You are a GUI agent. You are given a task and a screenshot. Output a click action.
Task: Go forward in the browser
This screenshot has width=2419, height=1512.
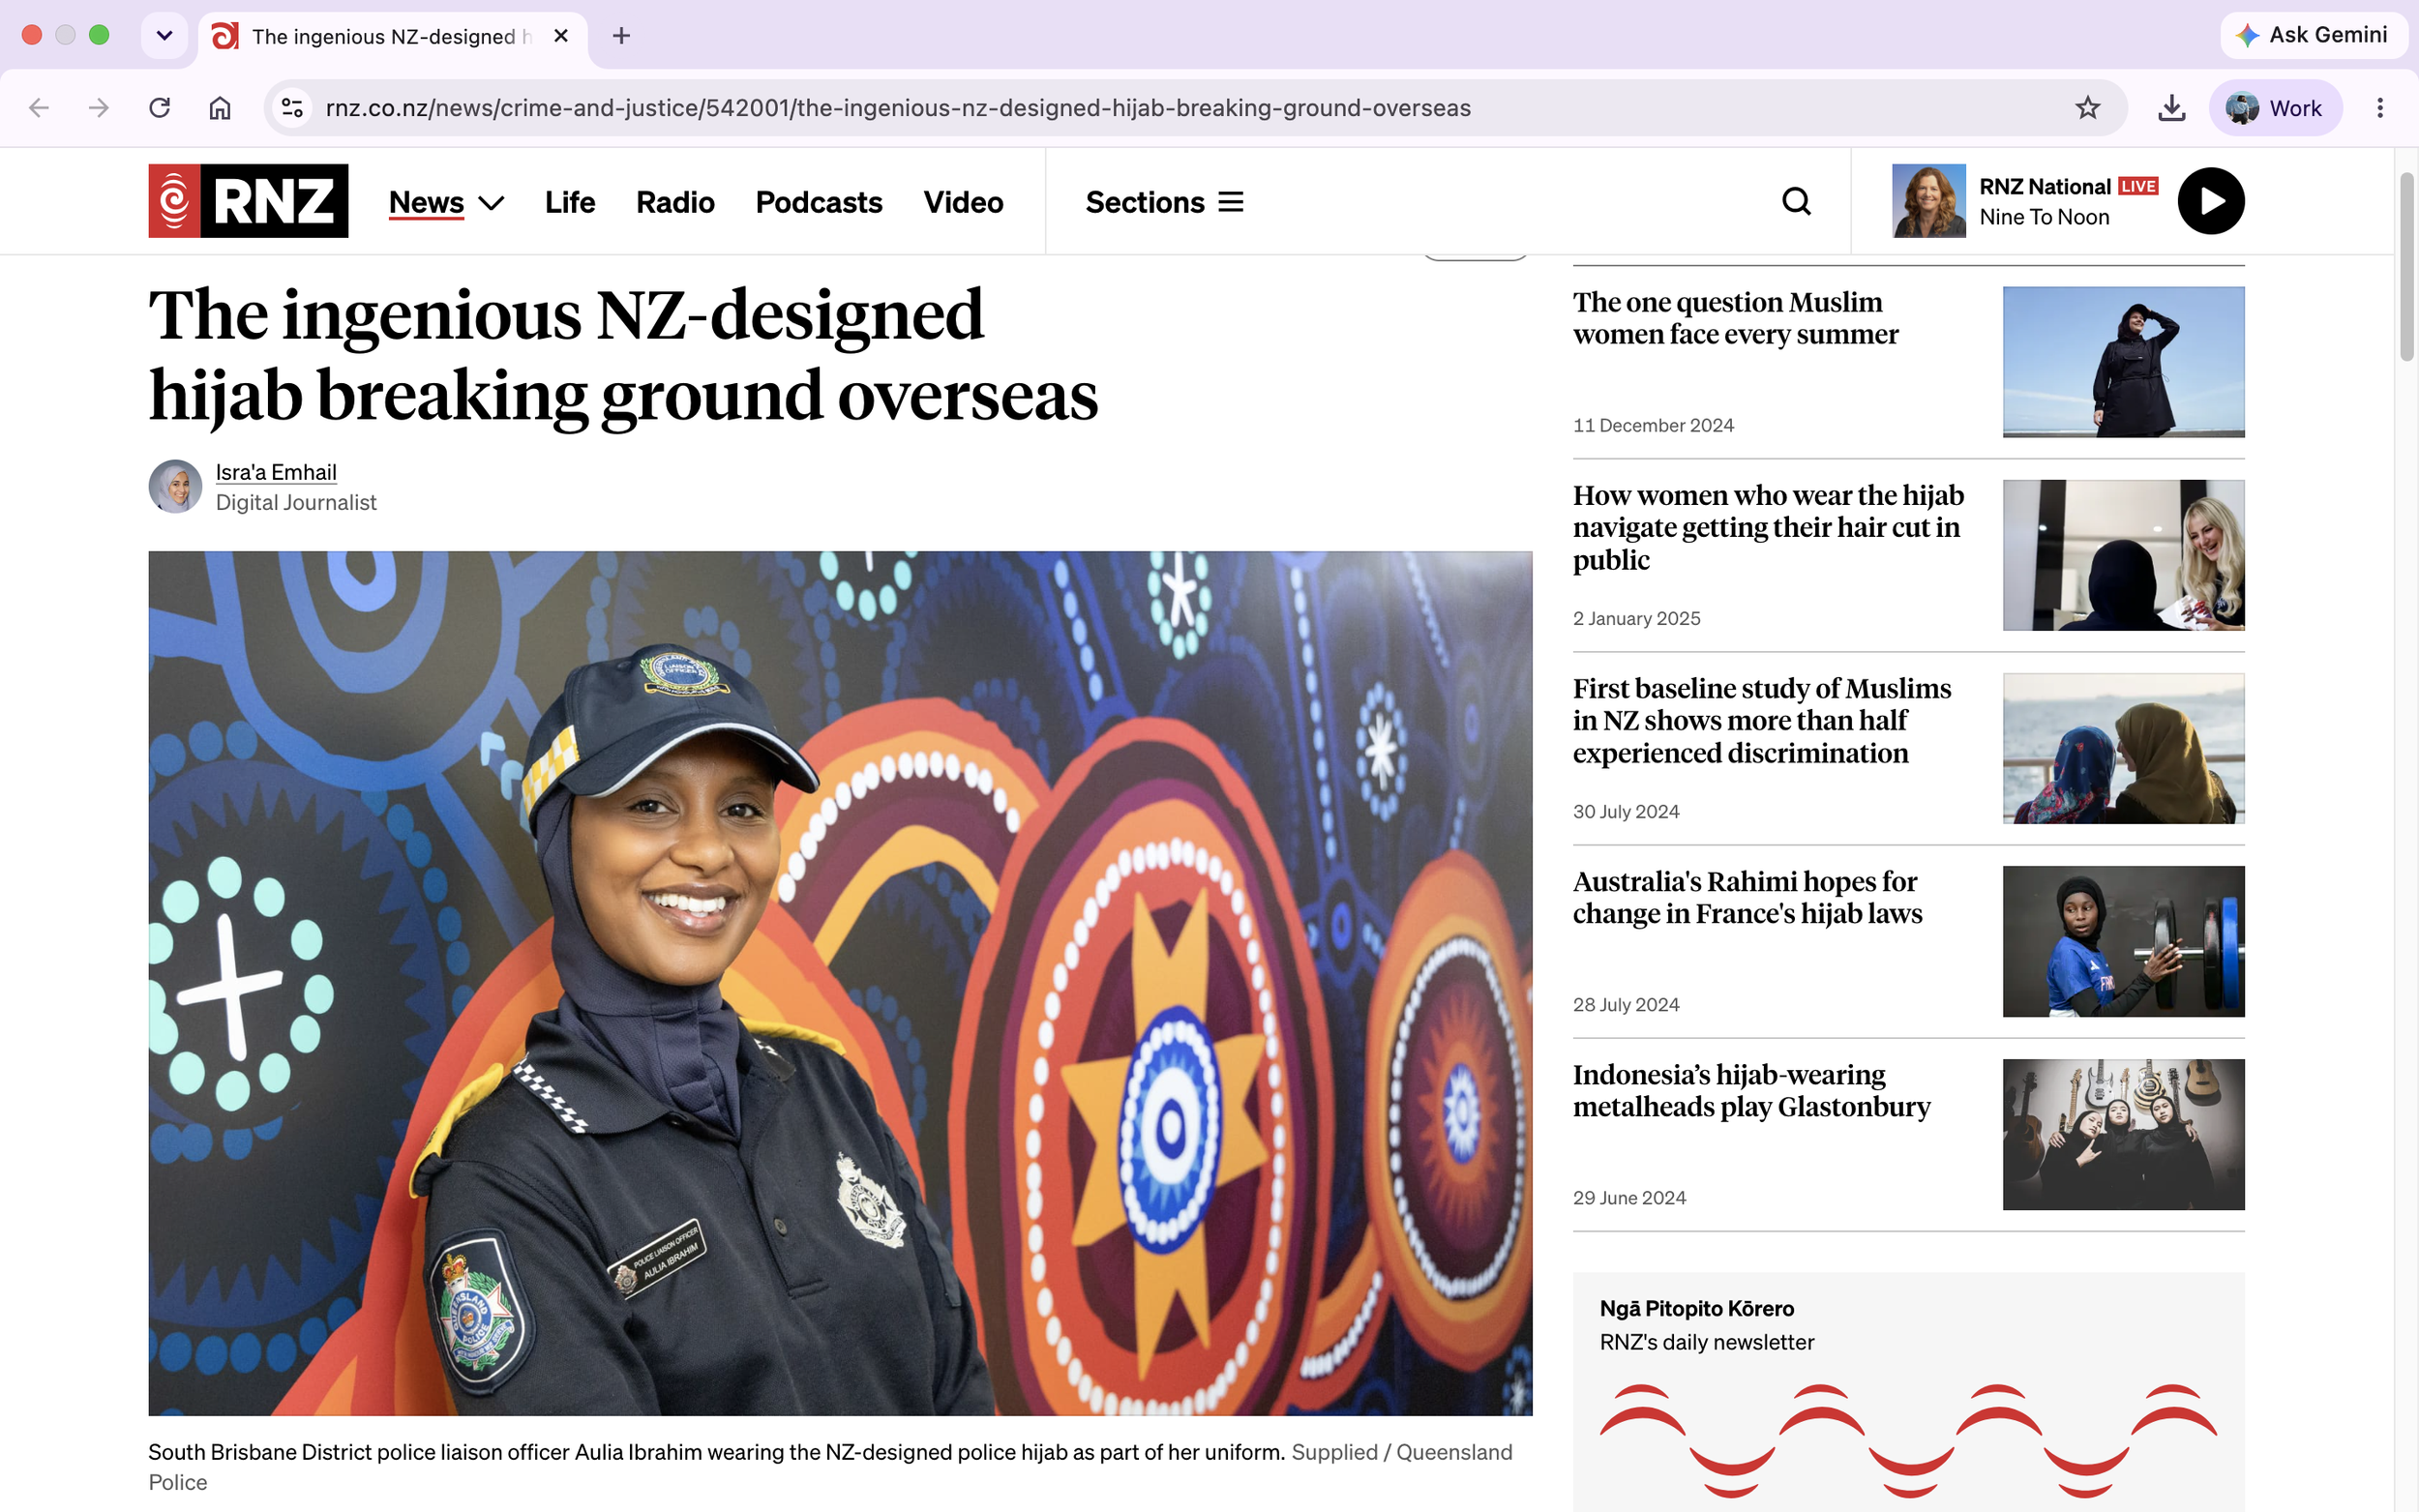pos(99,108)
